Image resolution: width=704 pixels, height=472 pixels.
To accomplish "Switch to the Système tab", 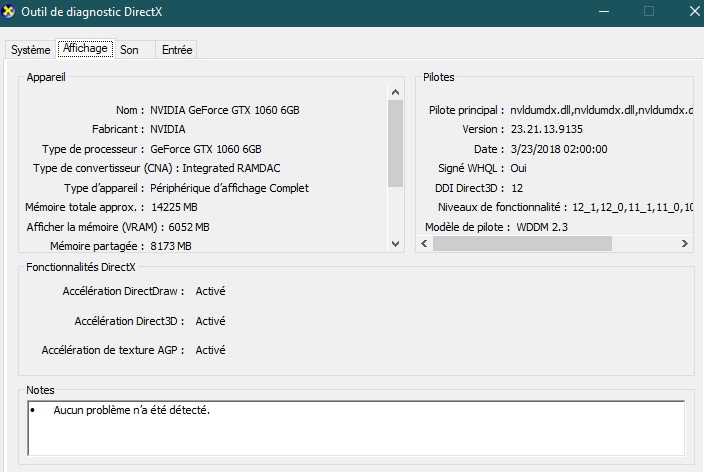I will click(x=31, y=49).
